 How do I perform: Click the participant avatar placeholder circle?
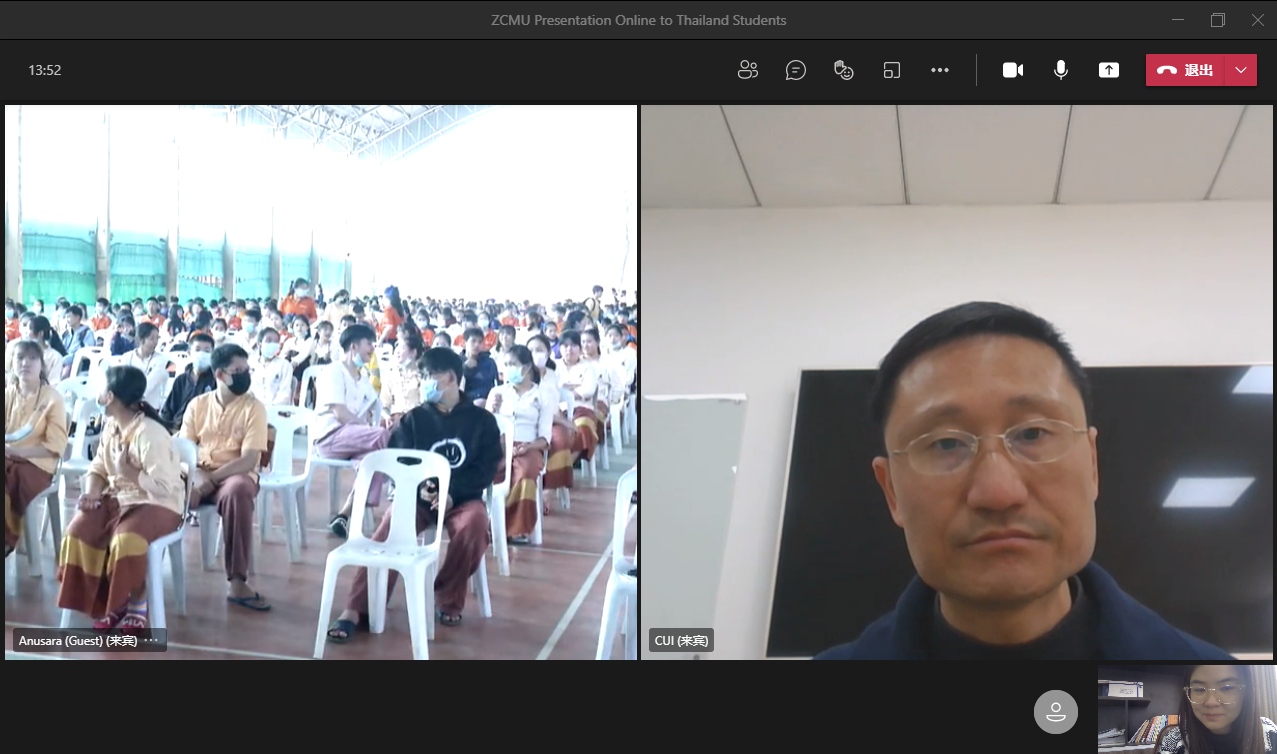pos(1056,712)
